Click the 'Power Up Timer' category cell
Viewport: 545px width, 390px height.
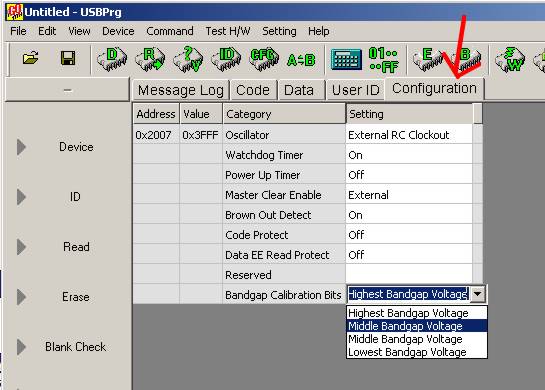point(284,175)
